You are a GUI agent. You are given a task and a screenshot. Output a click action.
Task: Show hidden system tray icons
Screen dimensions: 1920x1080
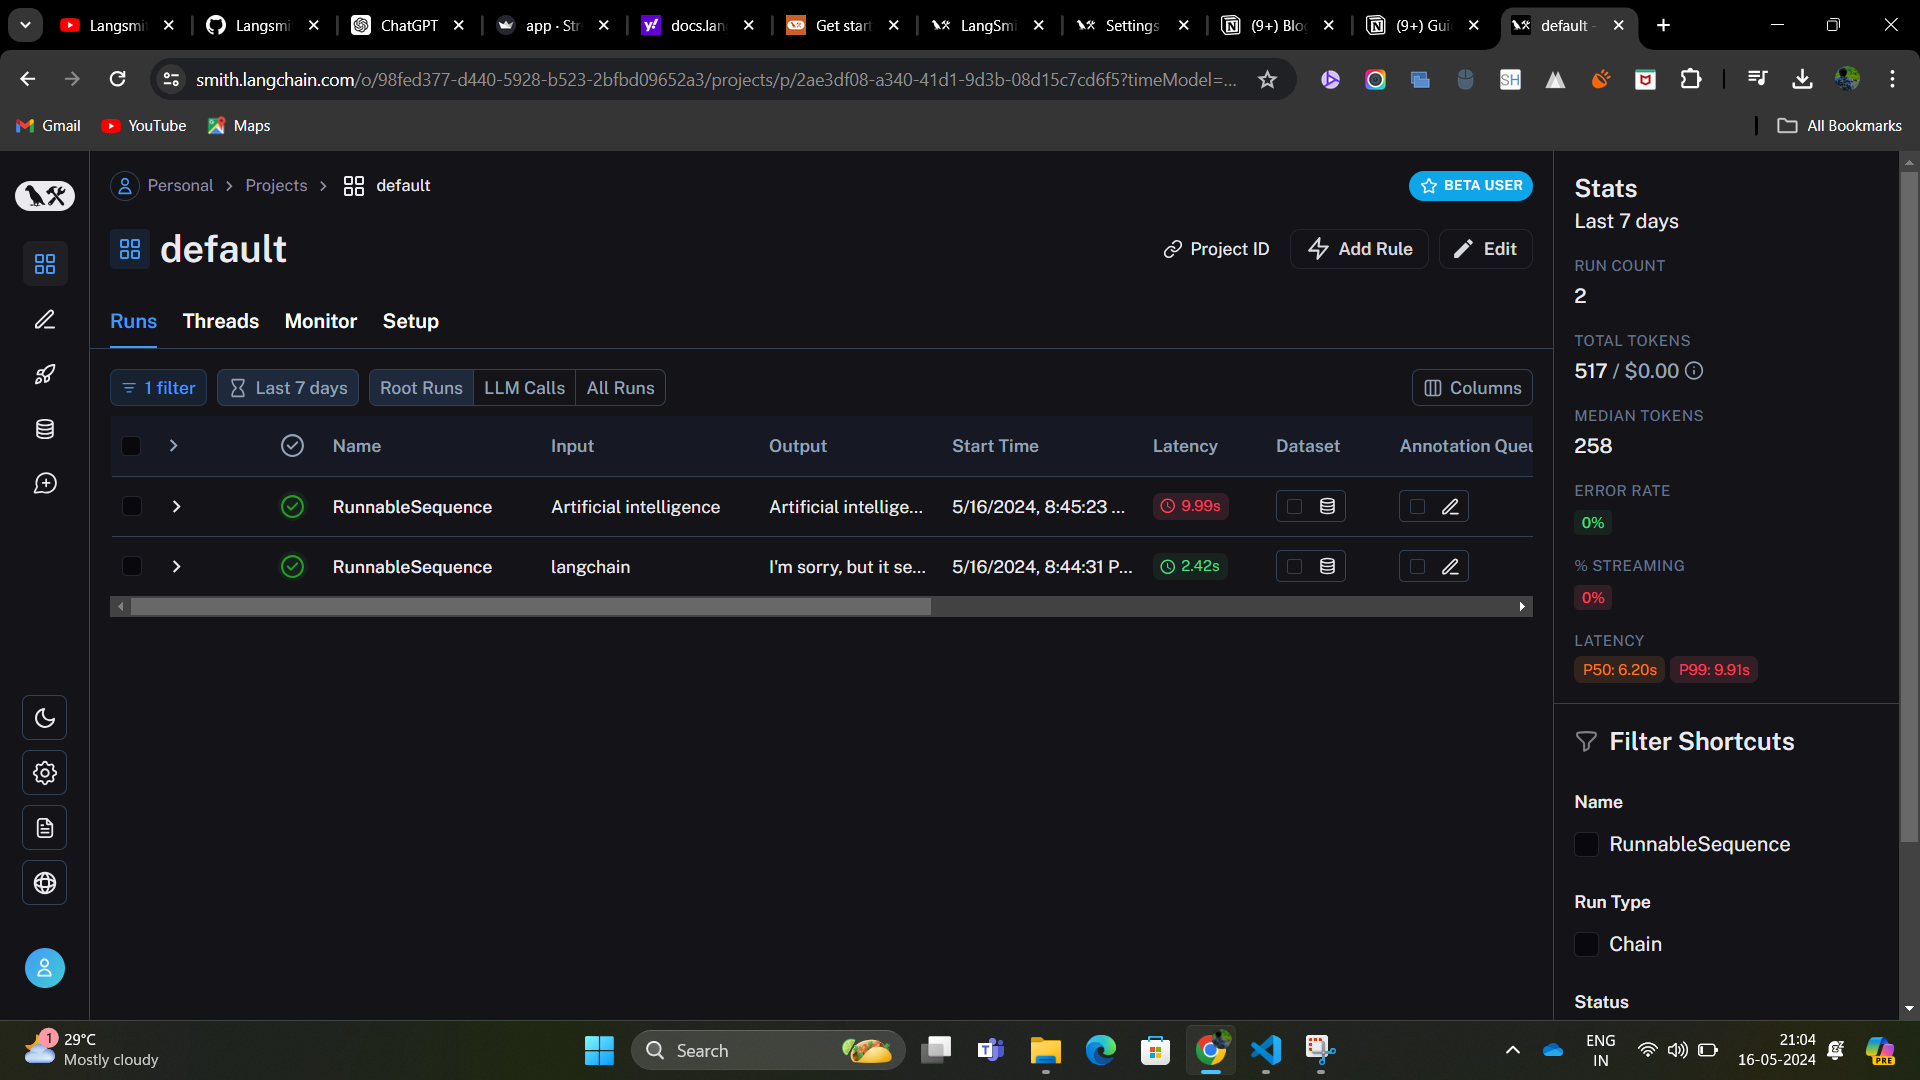(x=1513, y=1050)
